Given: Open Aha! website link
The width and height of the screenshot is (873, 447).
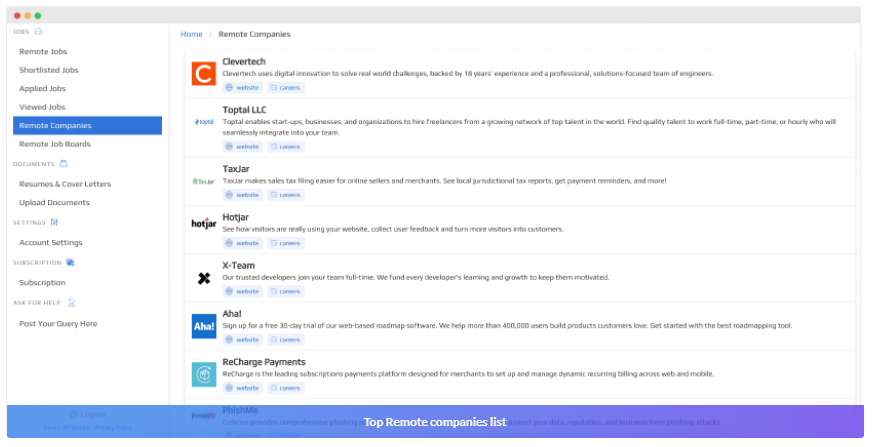Looking at the screenshot, I should pyautogui.click(x=243, y=340).
